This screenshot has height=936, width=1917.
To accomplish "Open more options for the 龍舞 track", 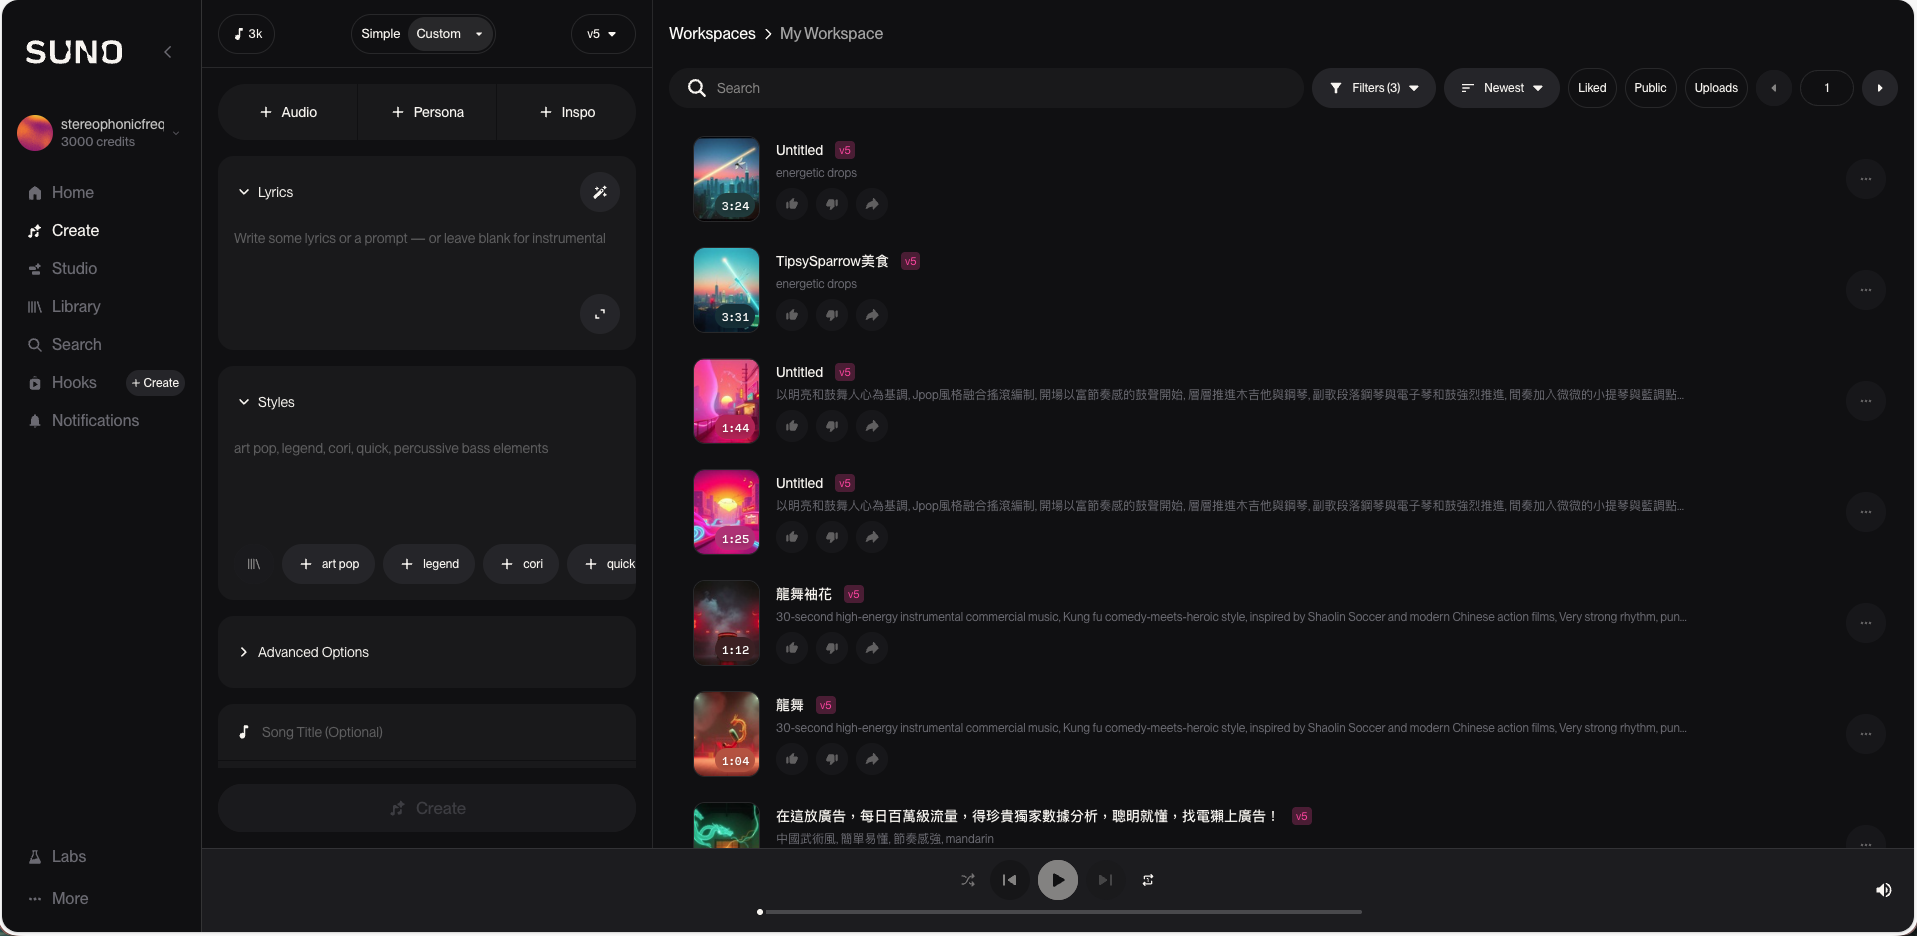I will [1865, 734].
